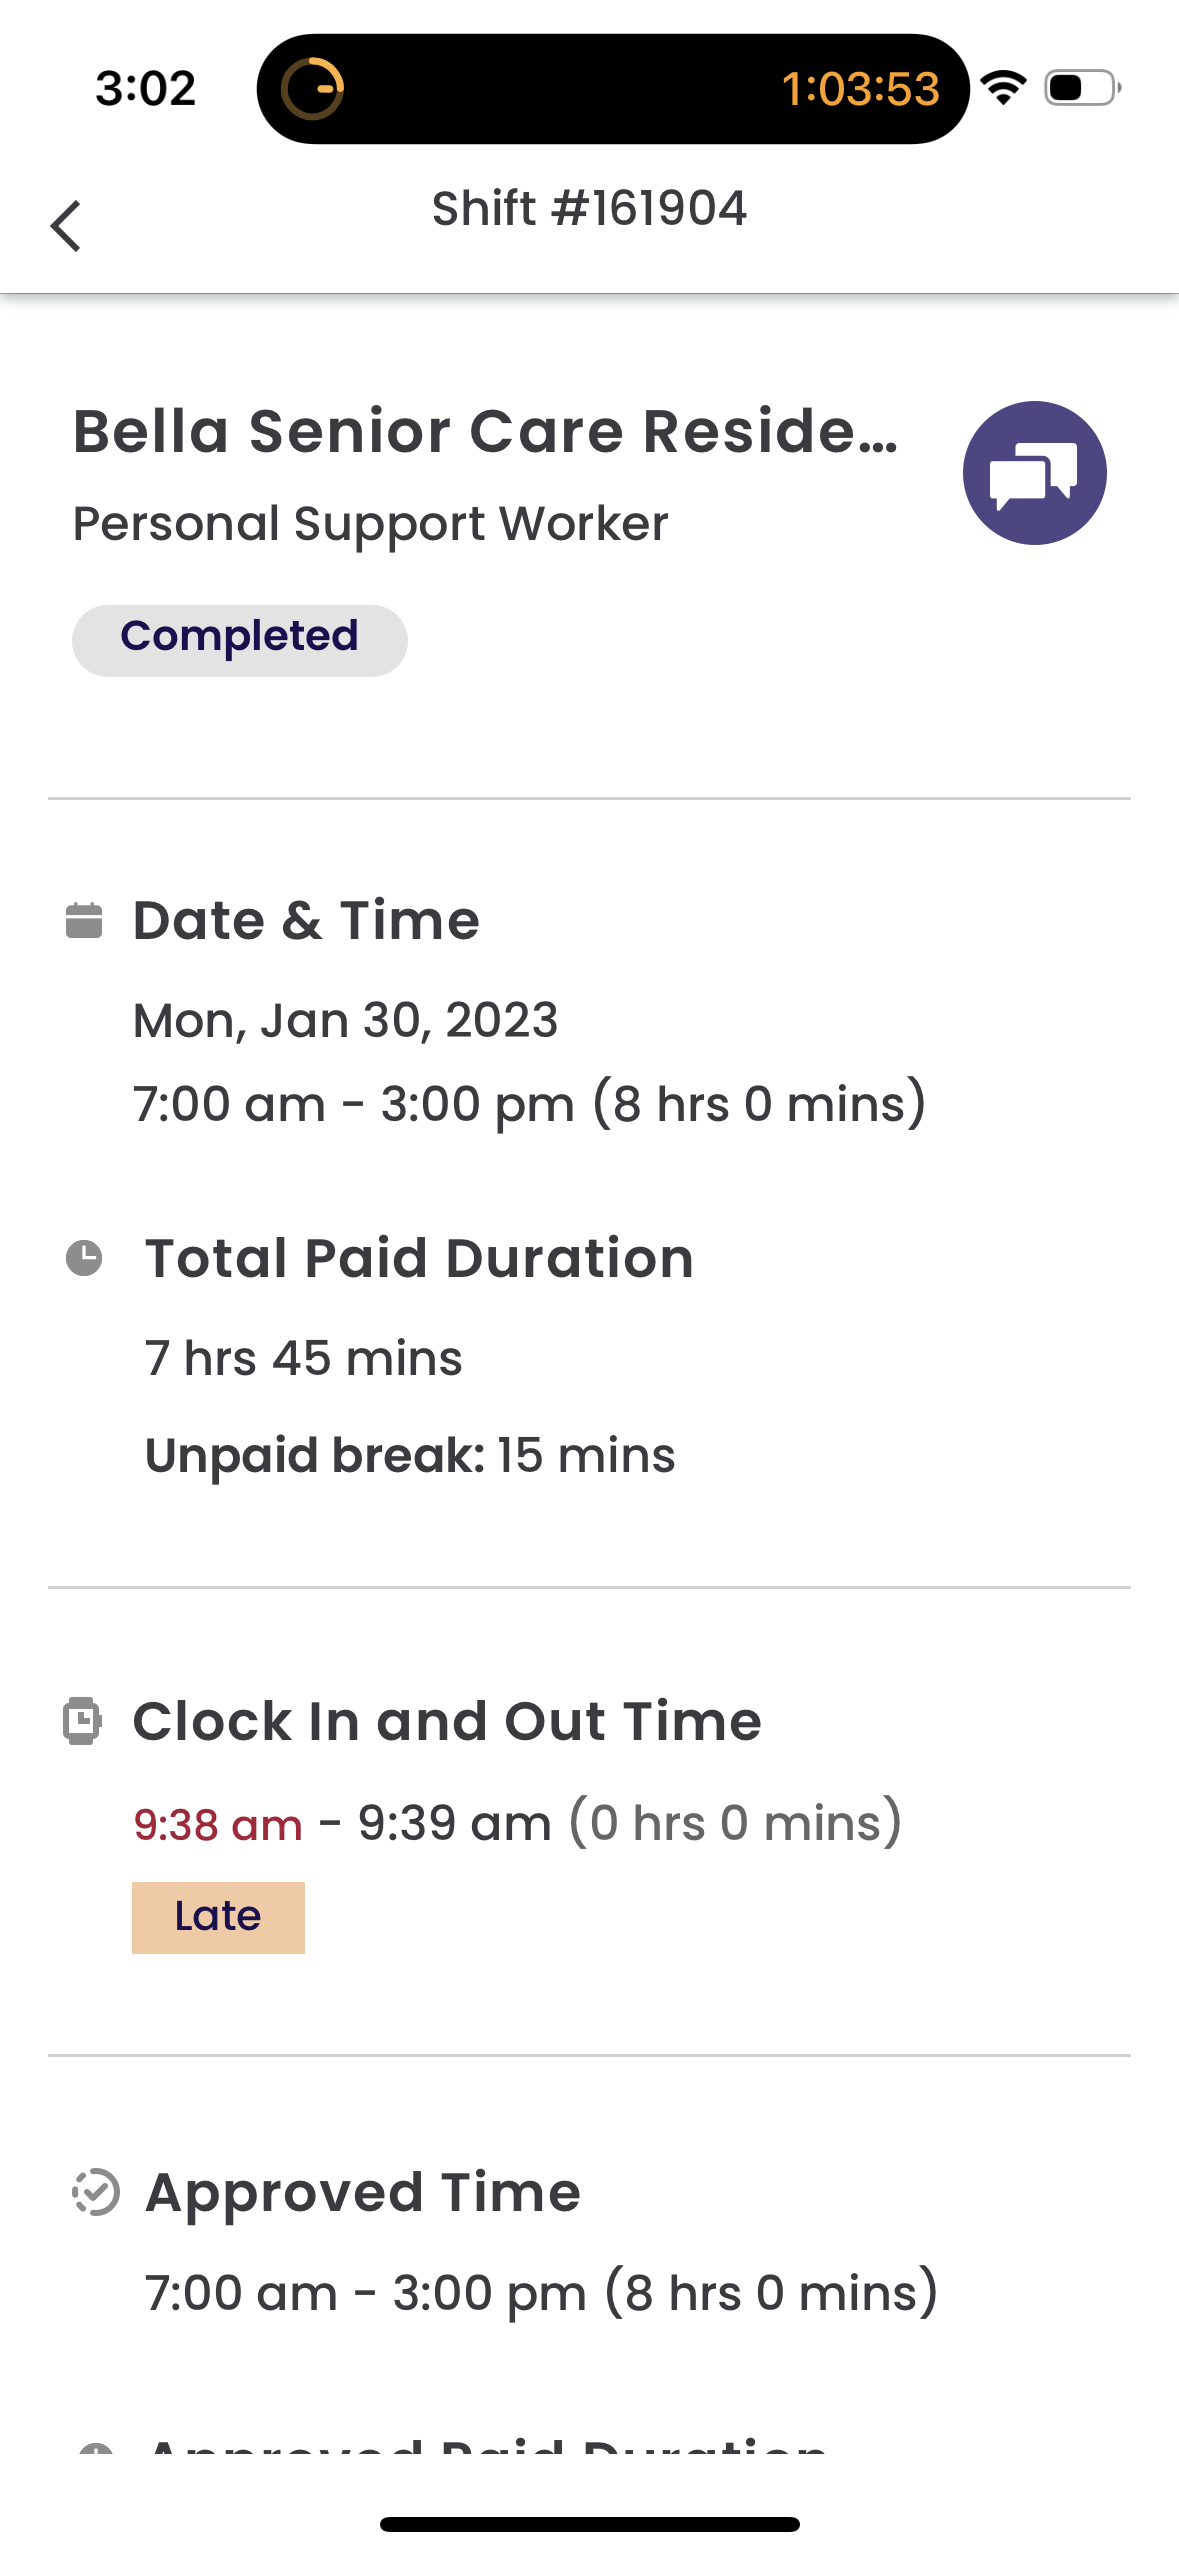Tap Bella Senior Care facility name
The height and width of the screenshot is (2556, 1179).
pos(486,431)
